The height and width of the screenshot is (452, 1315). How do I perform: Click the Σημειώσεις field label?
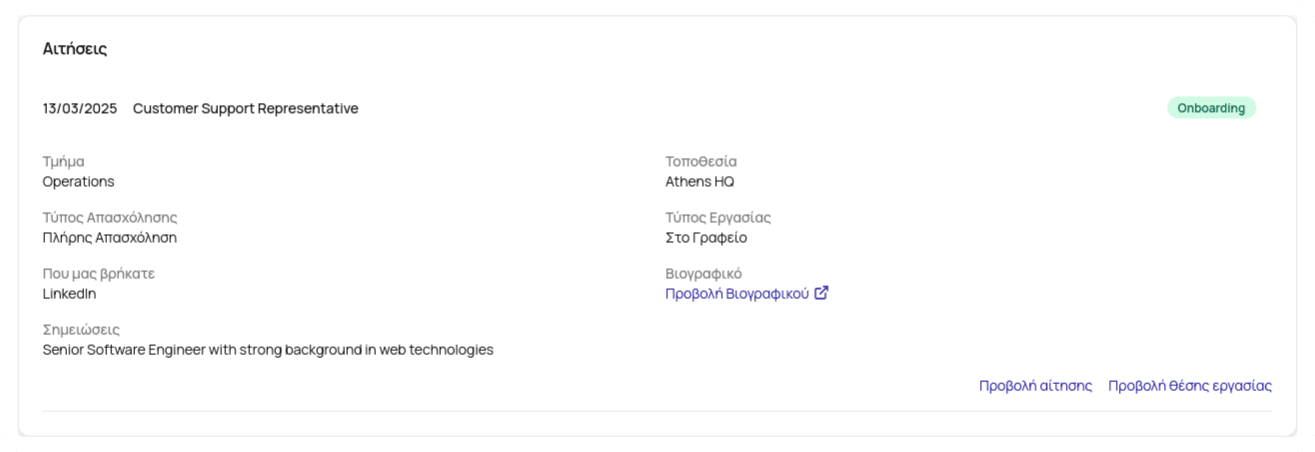click(x=81, y=329)
